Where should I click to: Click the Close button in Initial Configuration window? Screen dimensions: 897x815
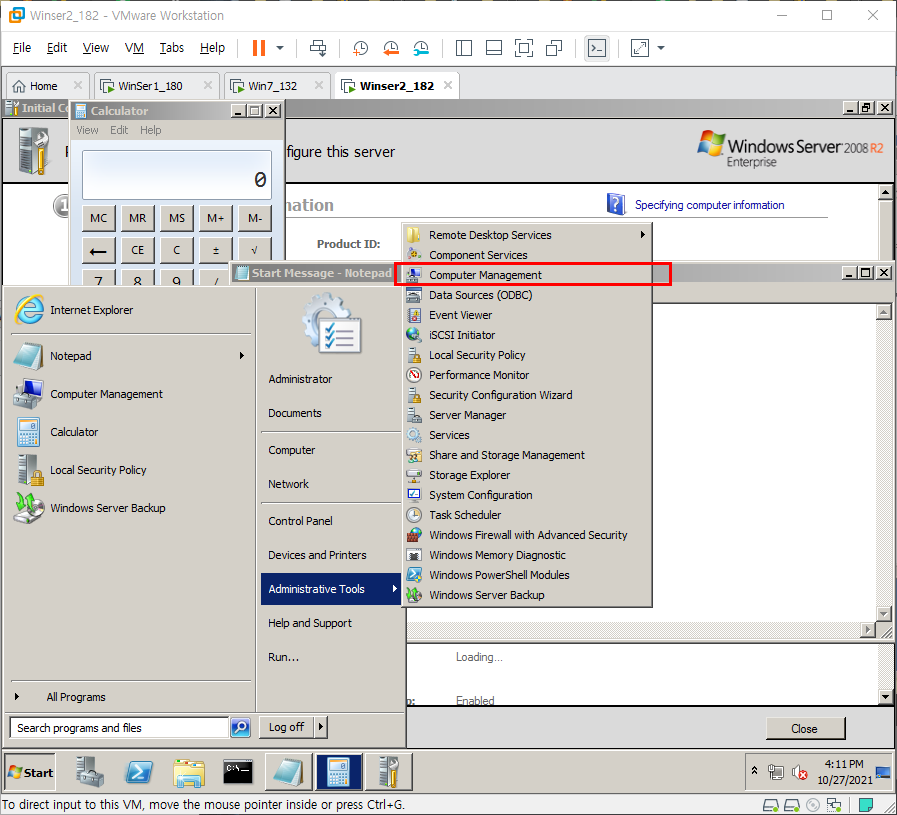[805, 729]
